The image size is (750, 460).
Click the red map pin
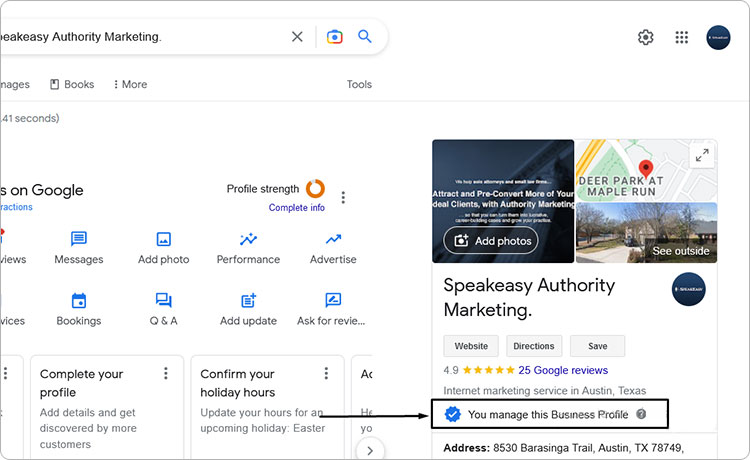click(646, 169)
